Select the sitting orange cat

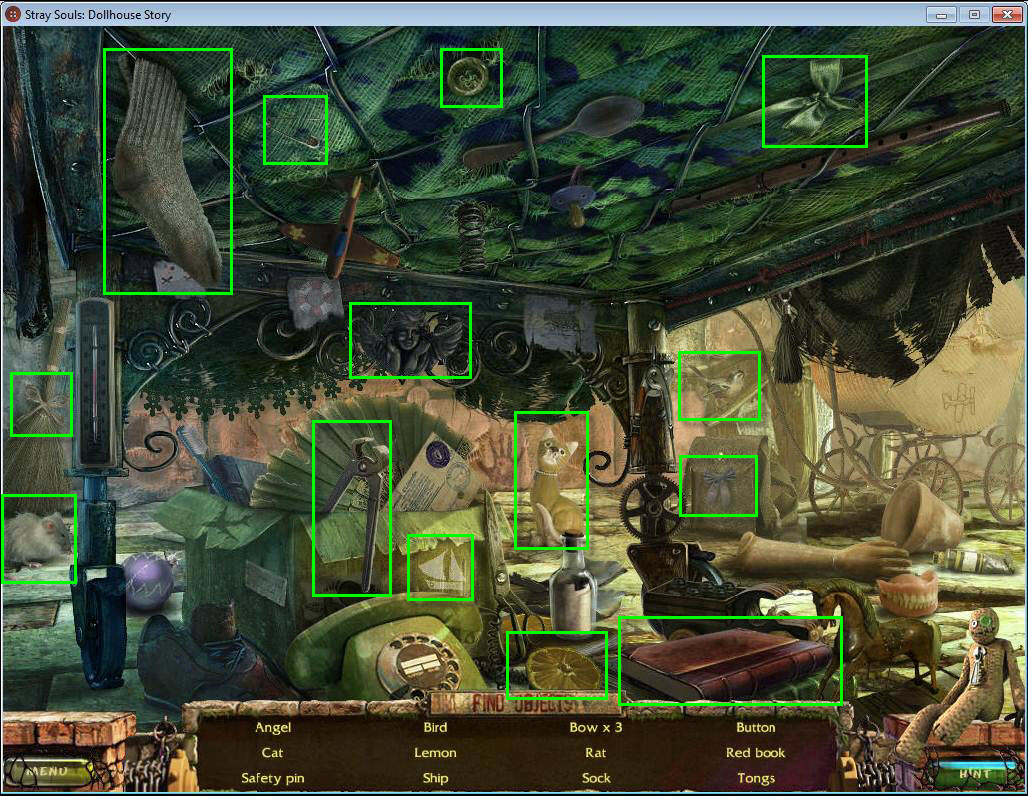(x=551, y=482)
